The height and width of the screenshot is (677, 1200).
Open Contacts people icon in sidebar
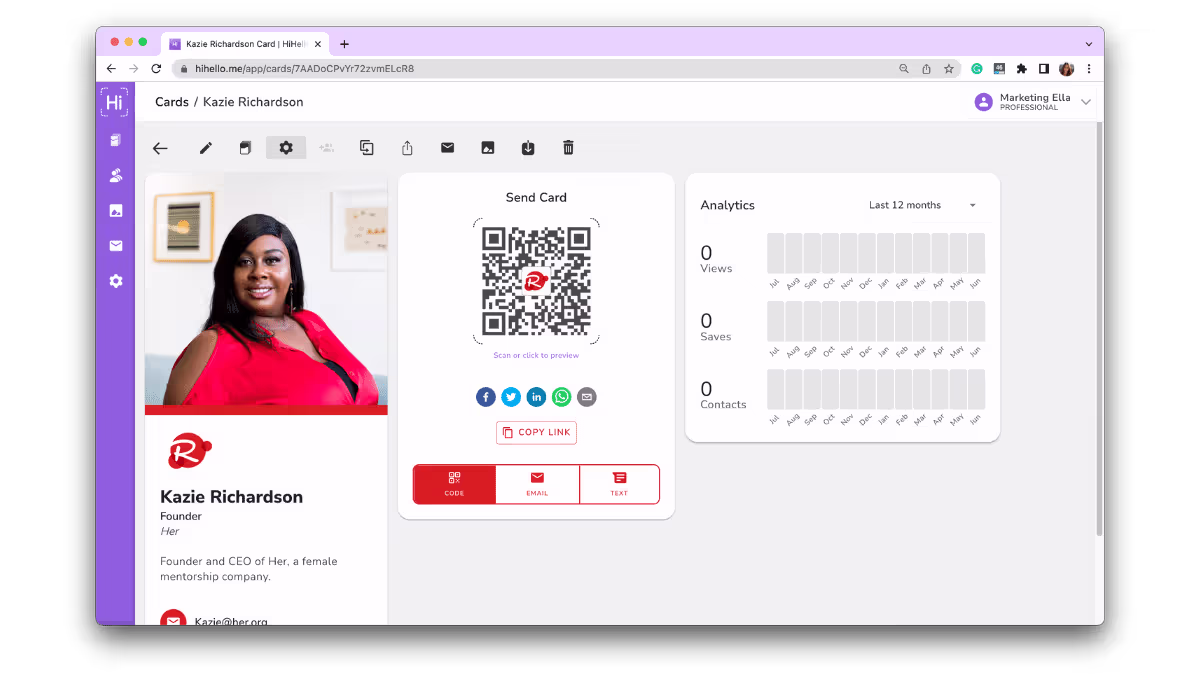116,176
